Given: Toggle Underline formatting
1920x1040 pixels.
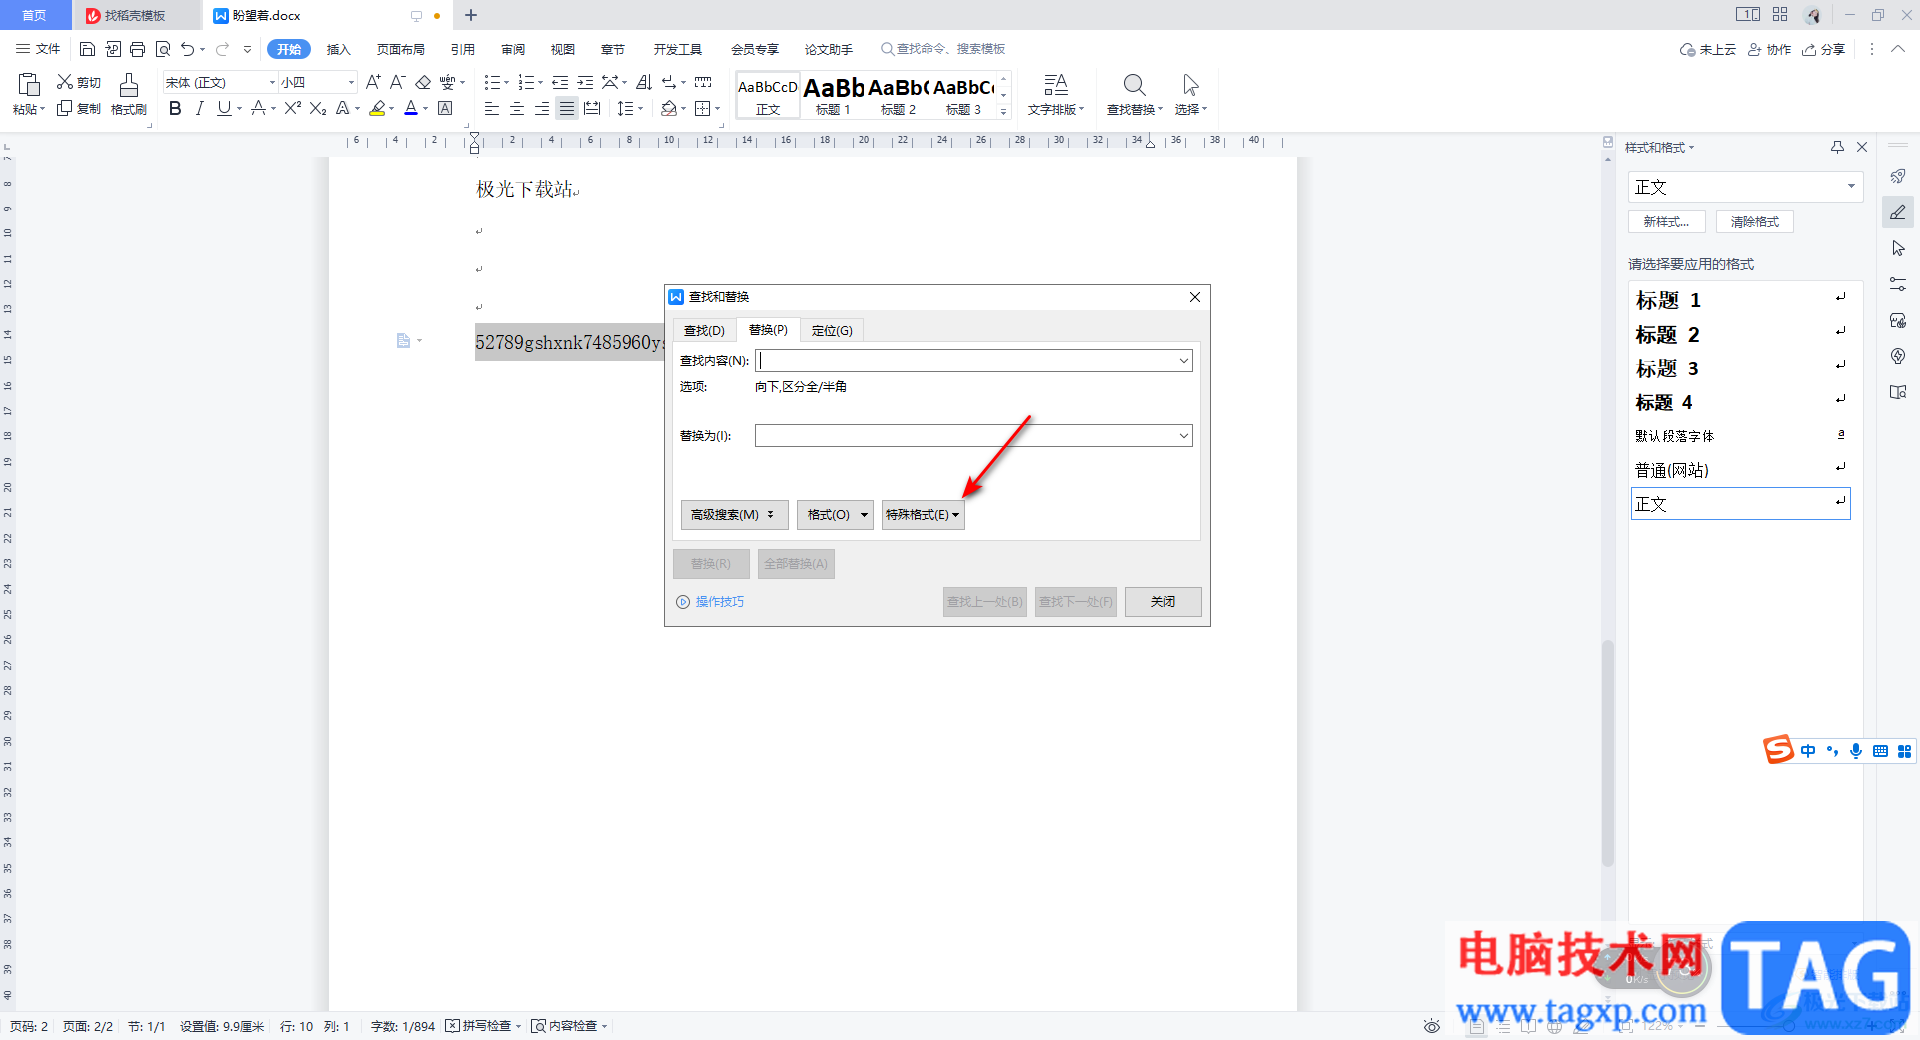Looking at the screenshot, I should pyautogui.click(x=224, y=108).
